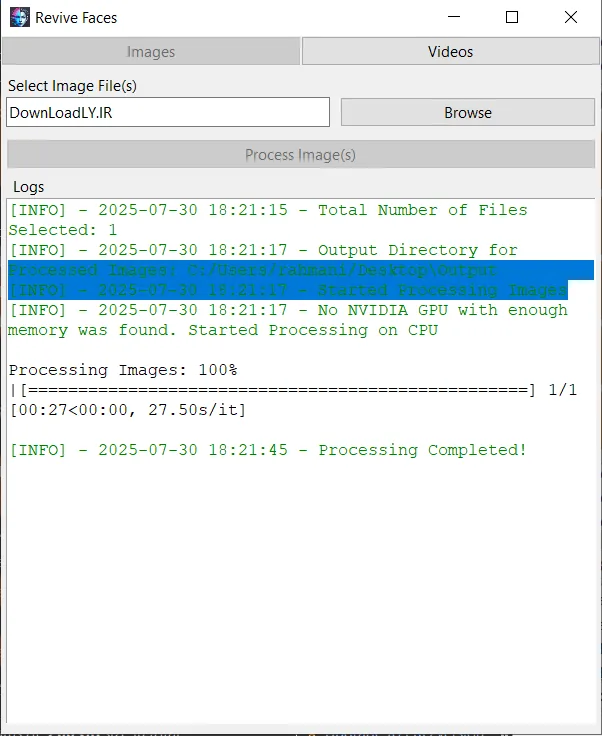Click the Logs section label
Viewport: 602px width, 736px height.
point(29,187)
